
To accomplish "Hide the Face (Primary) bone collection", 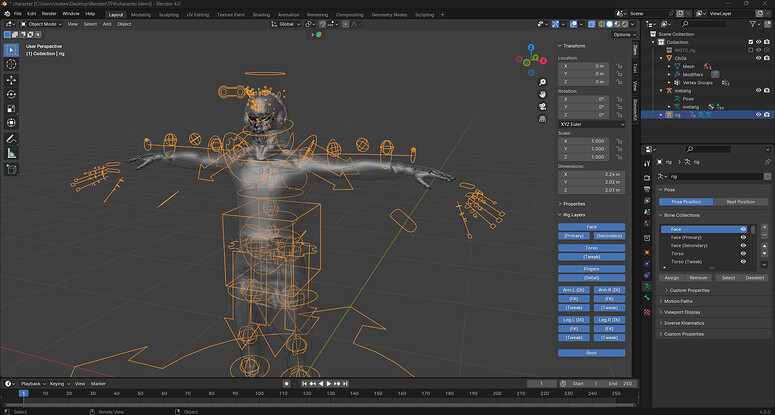I will pos(743,238).
